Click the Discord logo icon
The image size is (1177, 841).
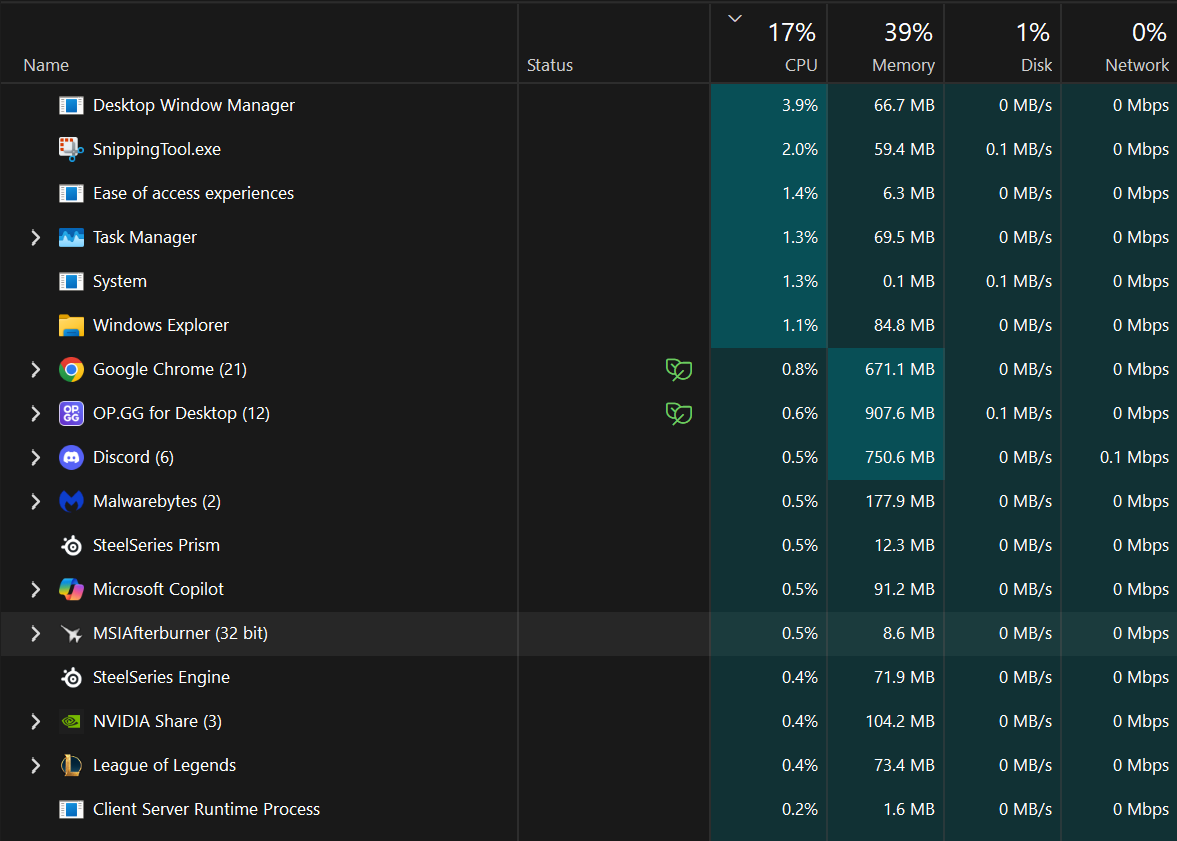(x=71, y=457)
